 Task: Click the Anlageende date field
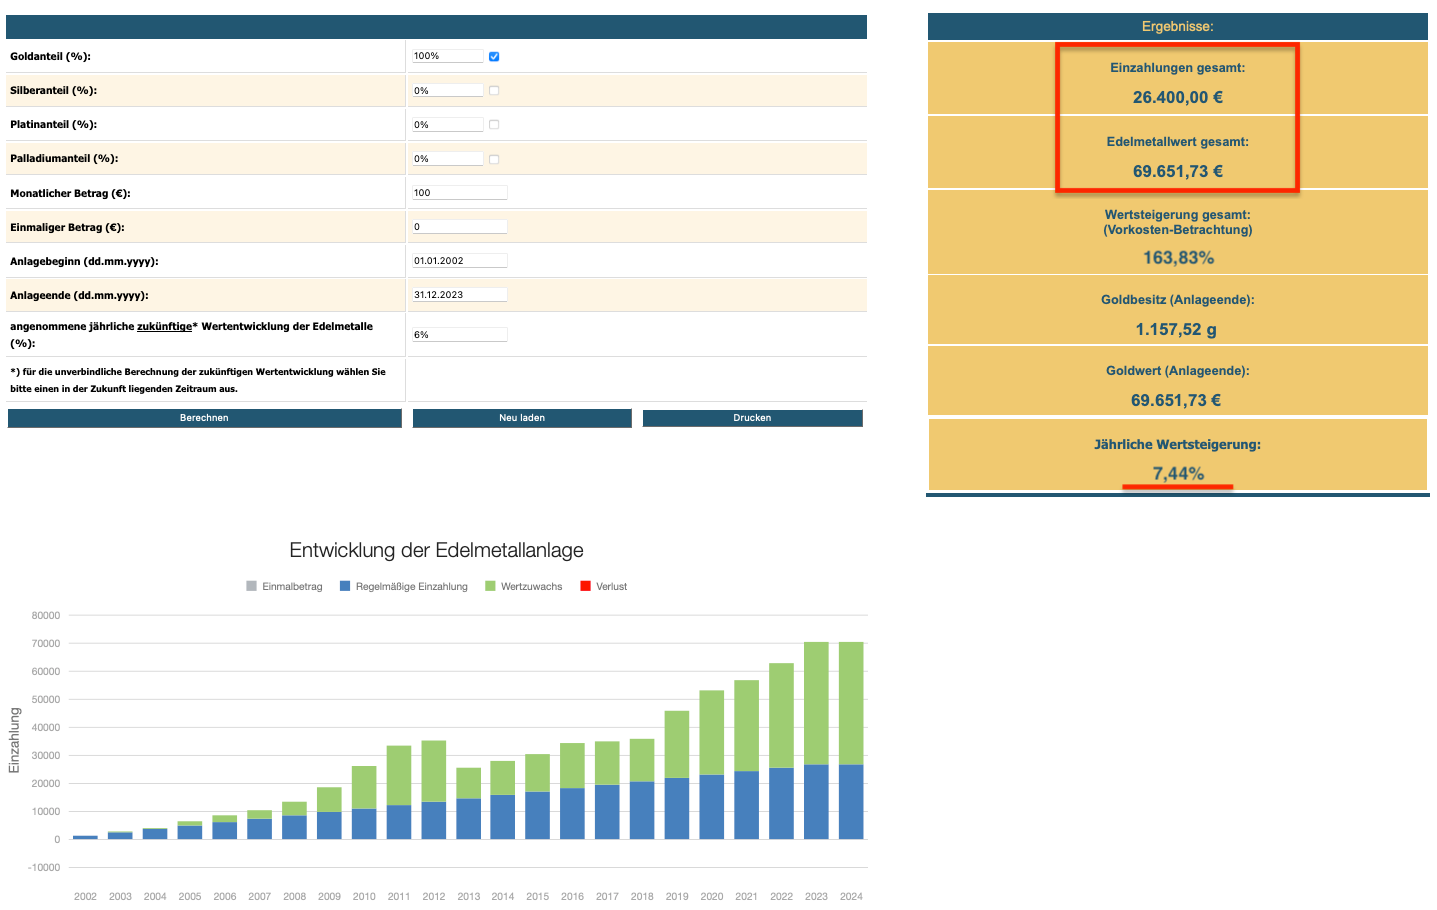click(459, 295)
